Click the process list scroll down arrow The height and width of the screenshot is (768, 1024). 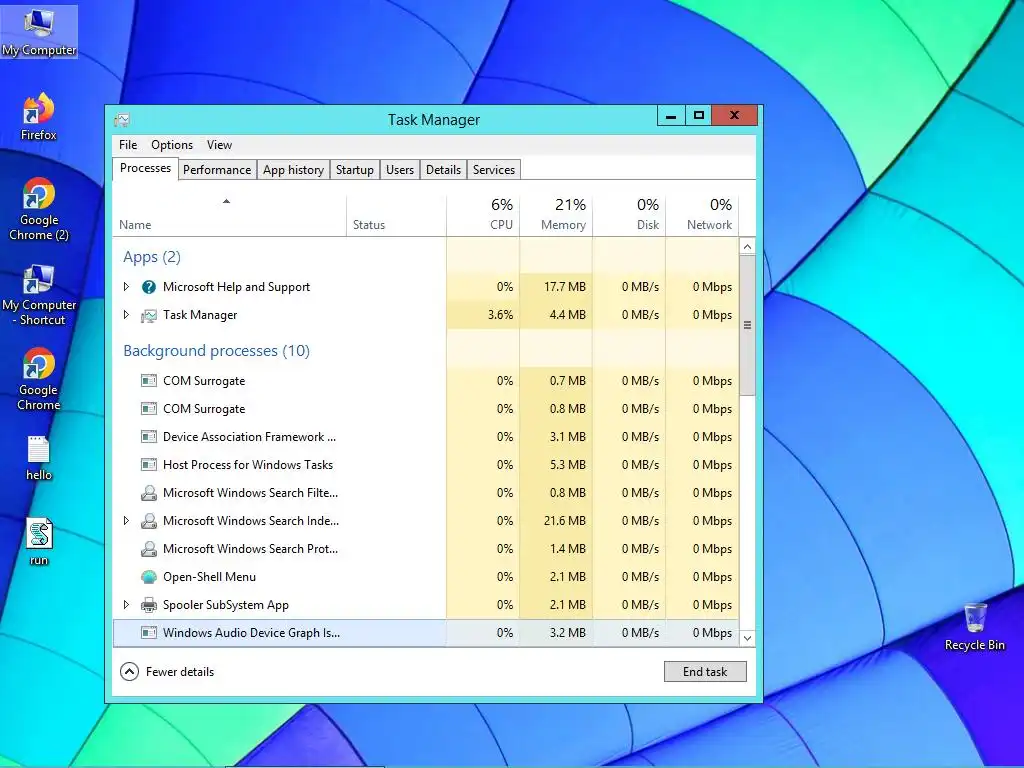(747, 638)
